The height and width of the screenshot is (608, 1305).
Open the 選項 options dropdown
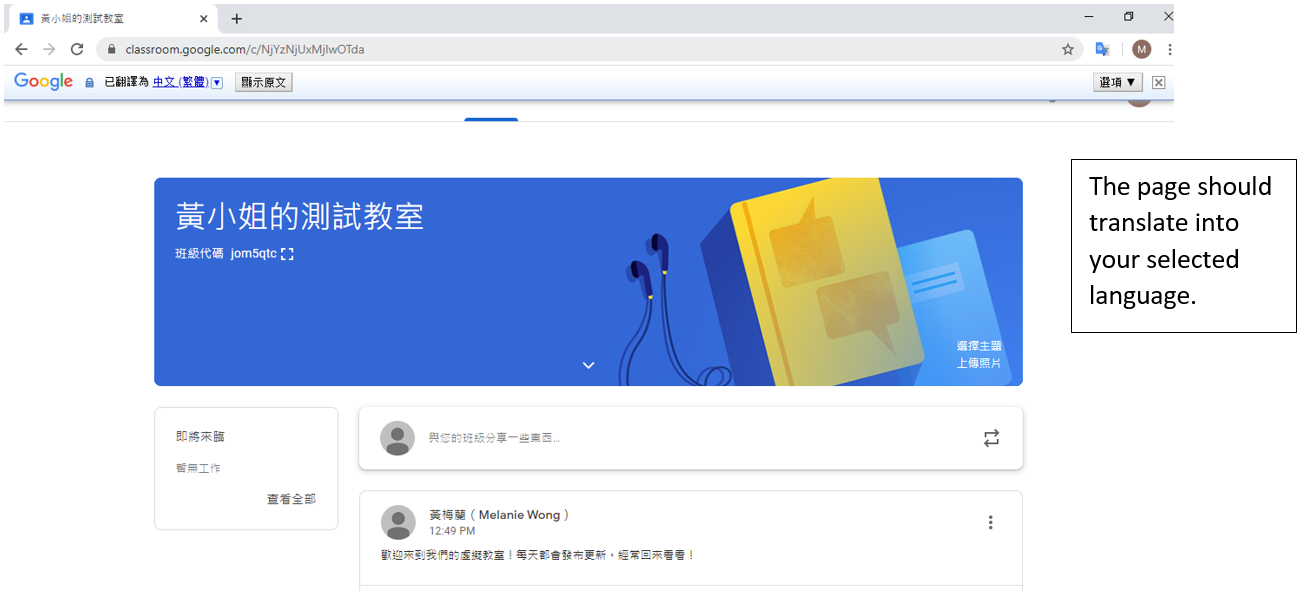tap(1117, 83)
